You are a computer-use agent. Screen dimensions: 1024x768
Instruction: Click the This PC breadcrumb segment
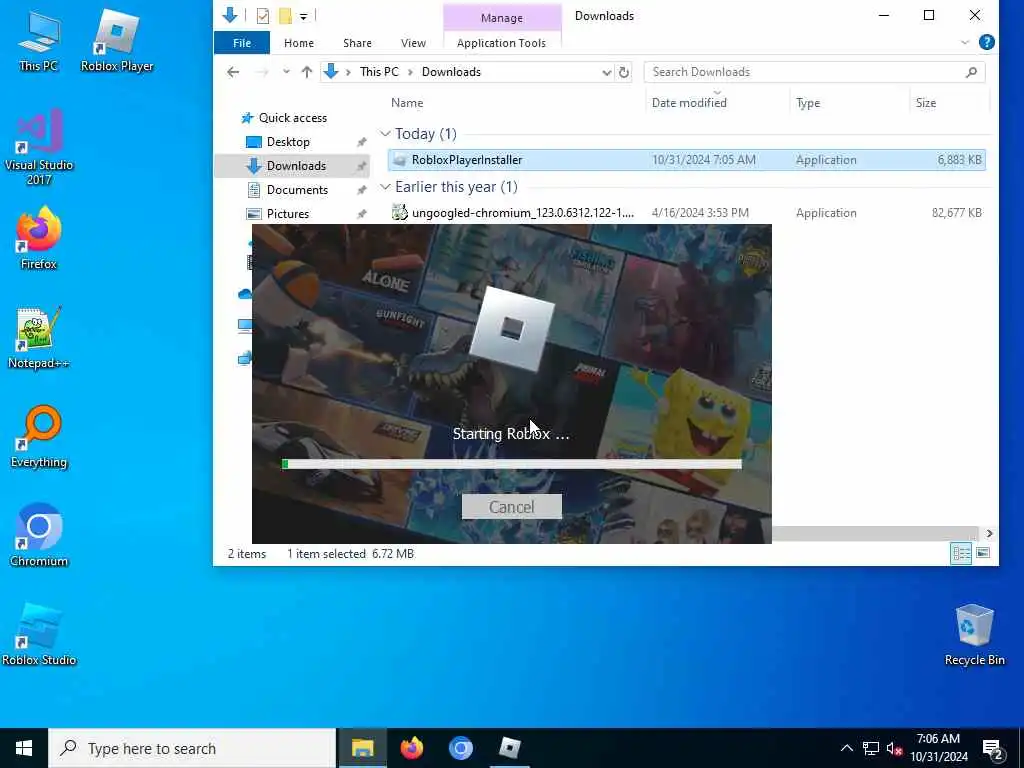(379, 72)
